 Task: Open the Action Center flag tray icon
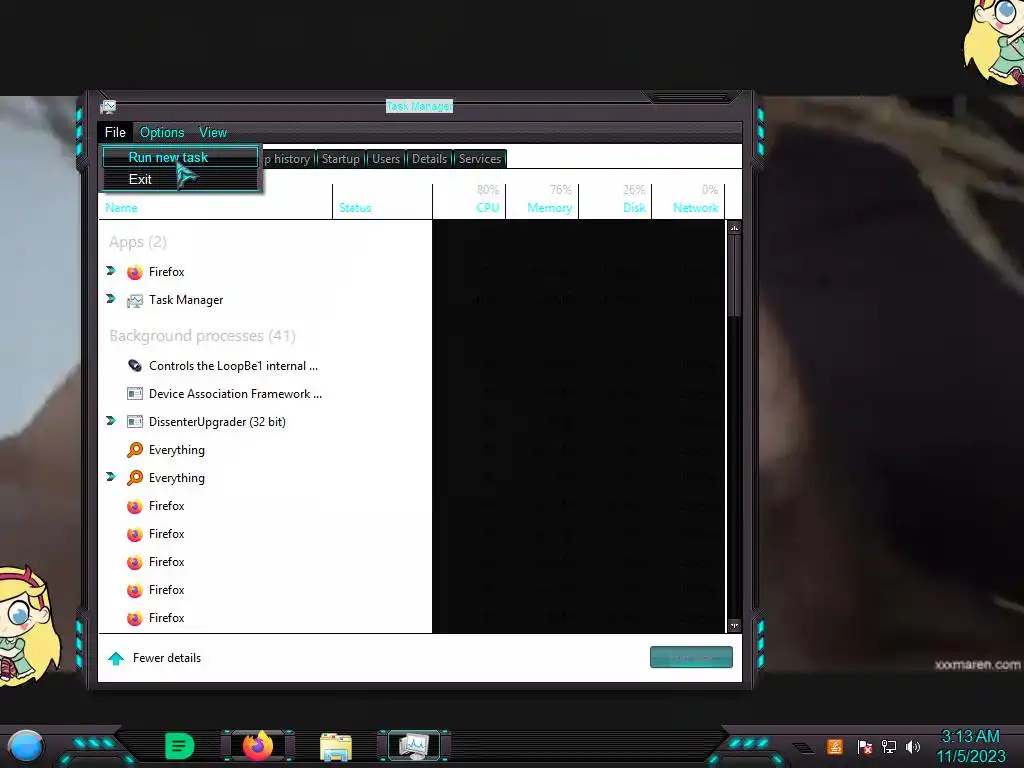pyautogui.click(x=864, y=746)
